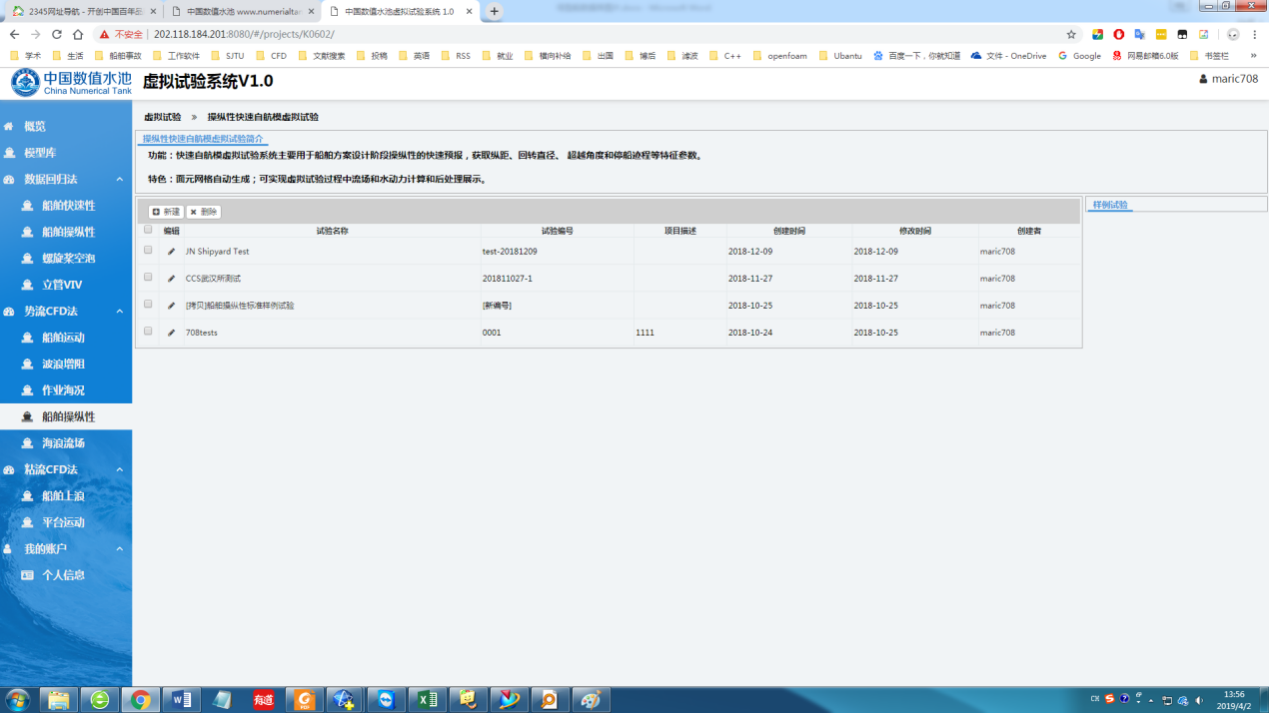Click the pencil edit icon for JN Shipyard Test
Screen dimensions: 1269x713
click(171, 252)
